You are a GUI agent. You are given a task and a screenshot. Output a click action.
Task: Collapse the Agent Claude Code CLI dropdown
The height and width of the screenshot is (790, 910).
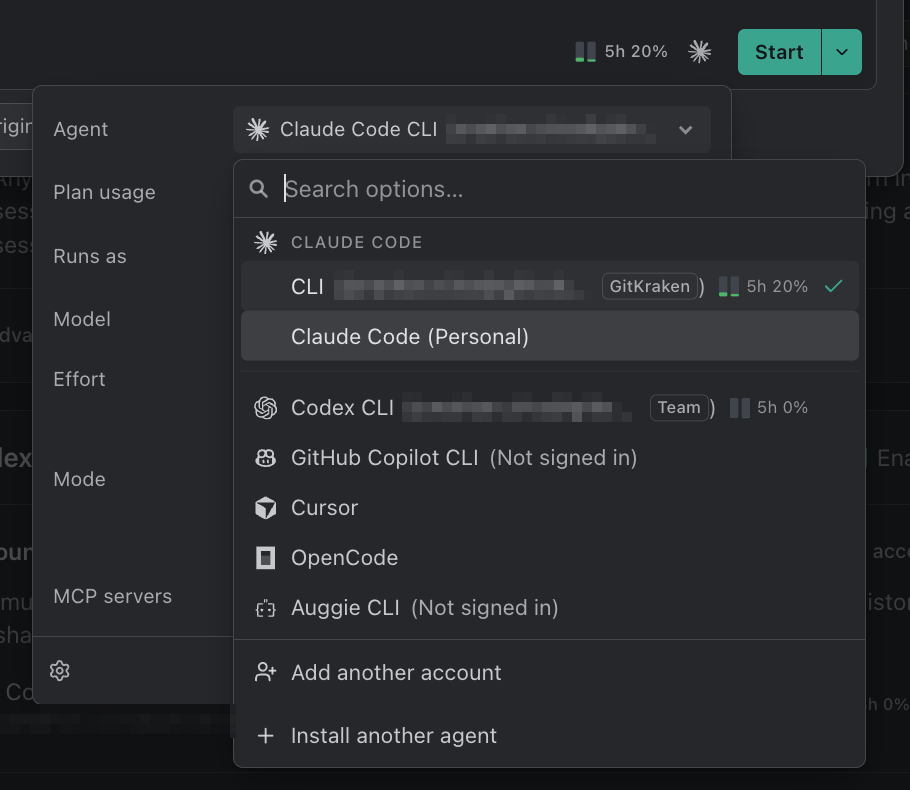pyautogui.click(x=472, y=129)
